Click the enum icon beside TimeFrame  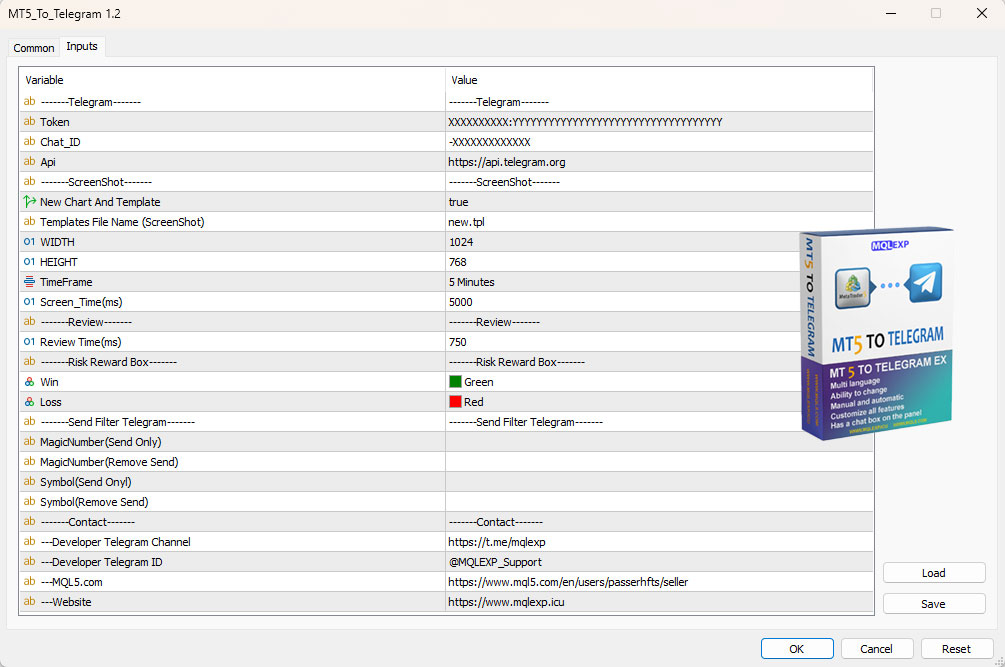click(x=29, y=281)
